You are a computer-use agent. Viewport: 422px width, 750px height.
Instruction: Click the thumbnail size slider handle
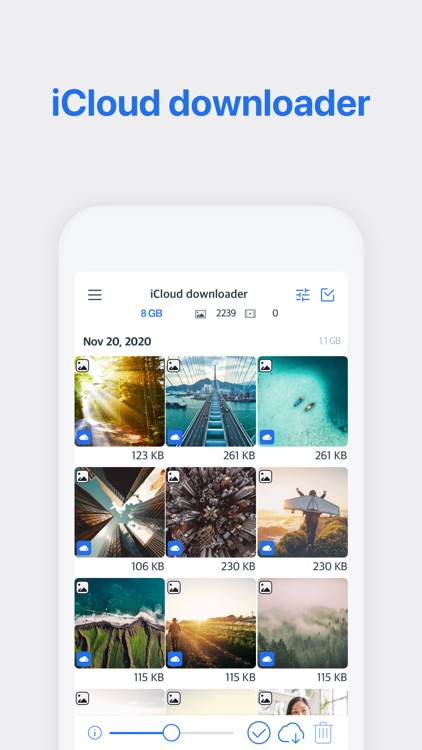click(x=171, y=732)
